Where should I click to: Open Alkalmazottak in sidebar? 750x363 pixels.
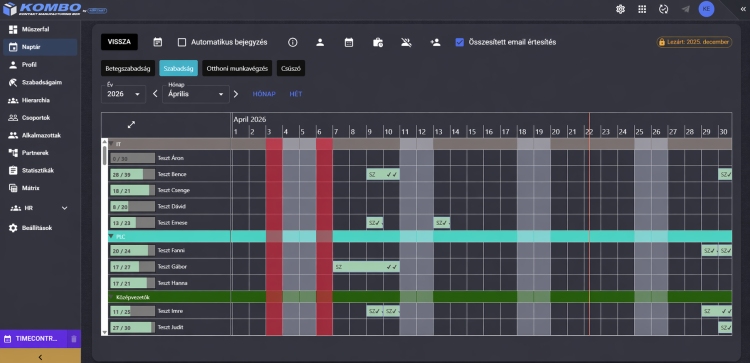(40, 135)
